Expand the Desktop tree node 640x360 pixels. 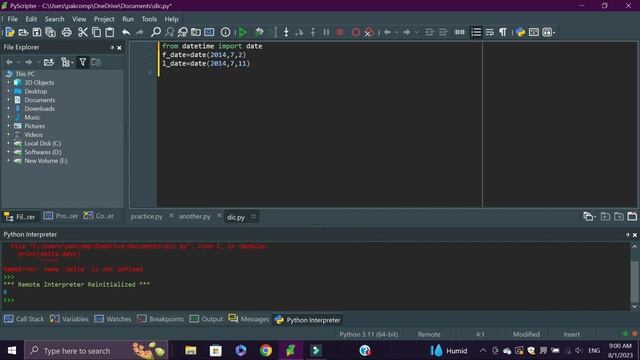point(8,91)
